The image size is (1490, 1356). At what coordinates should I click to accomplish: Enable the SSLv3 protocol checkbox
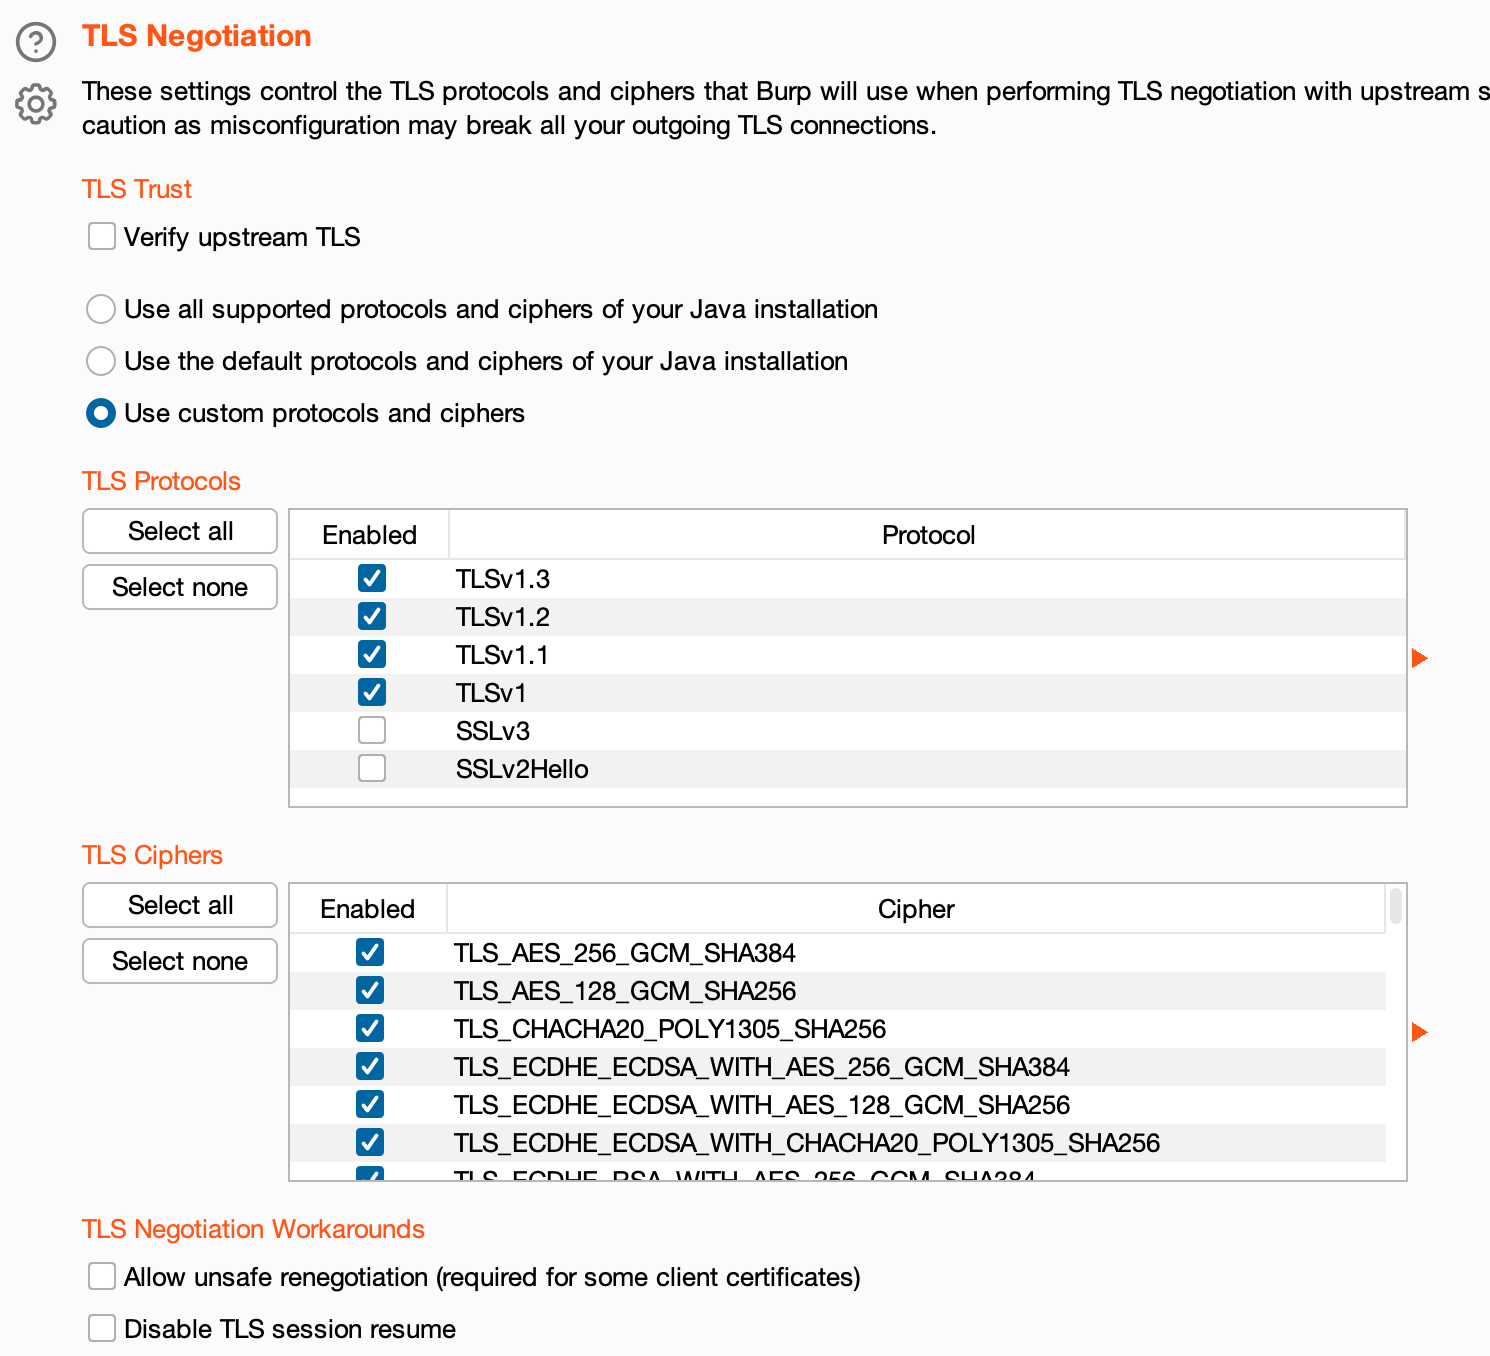[x=372, y=731]
